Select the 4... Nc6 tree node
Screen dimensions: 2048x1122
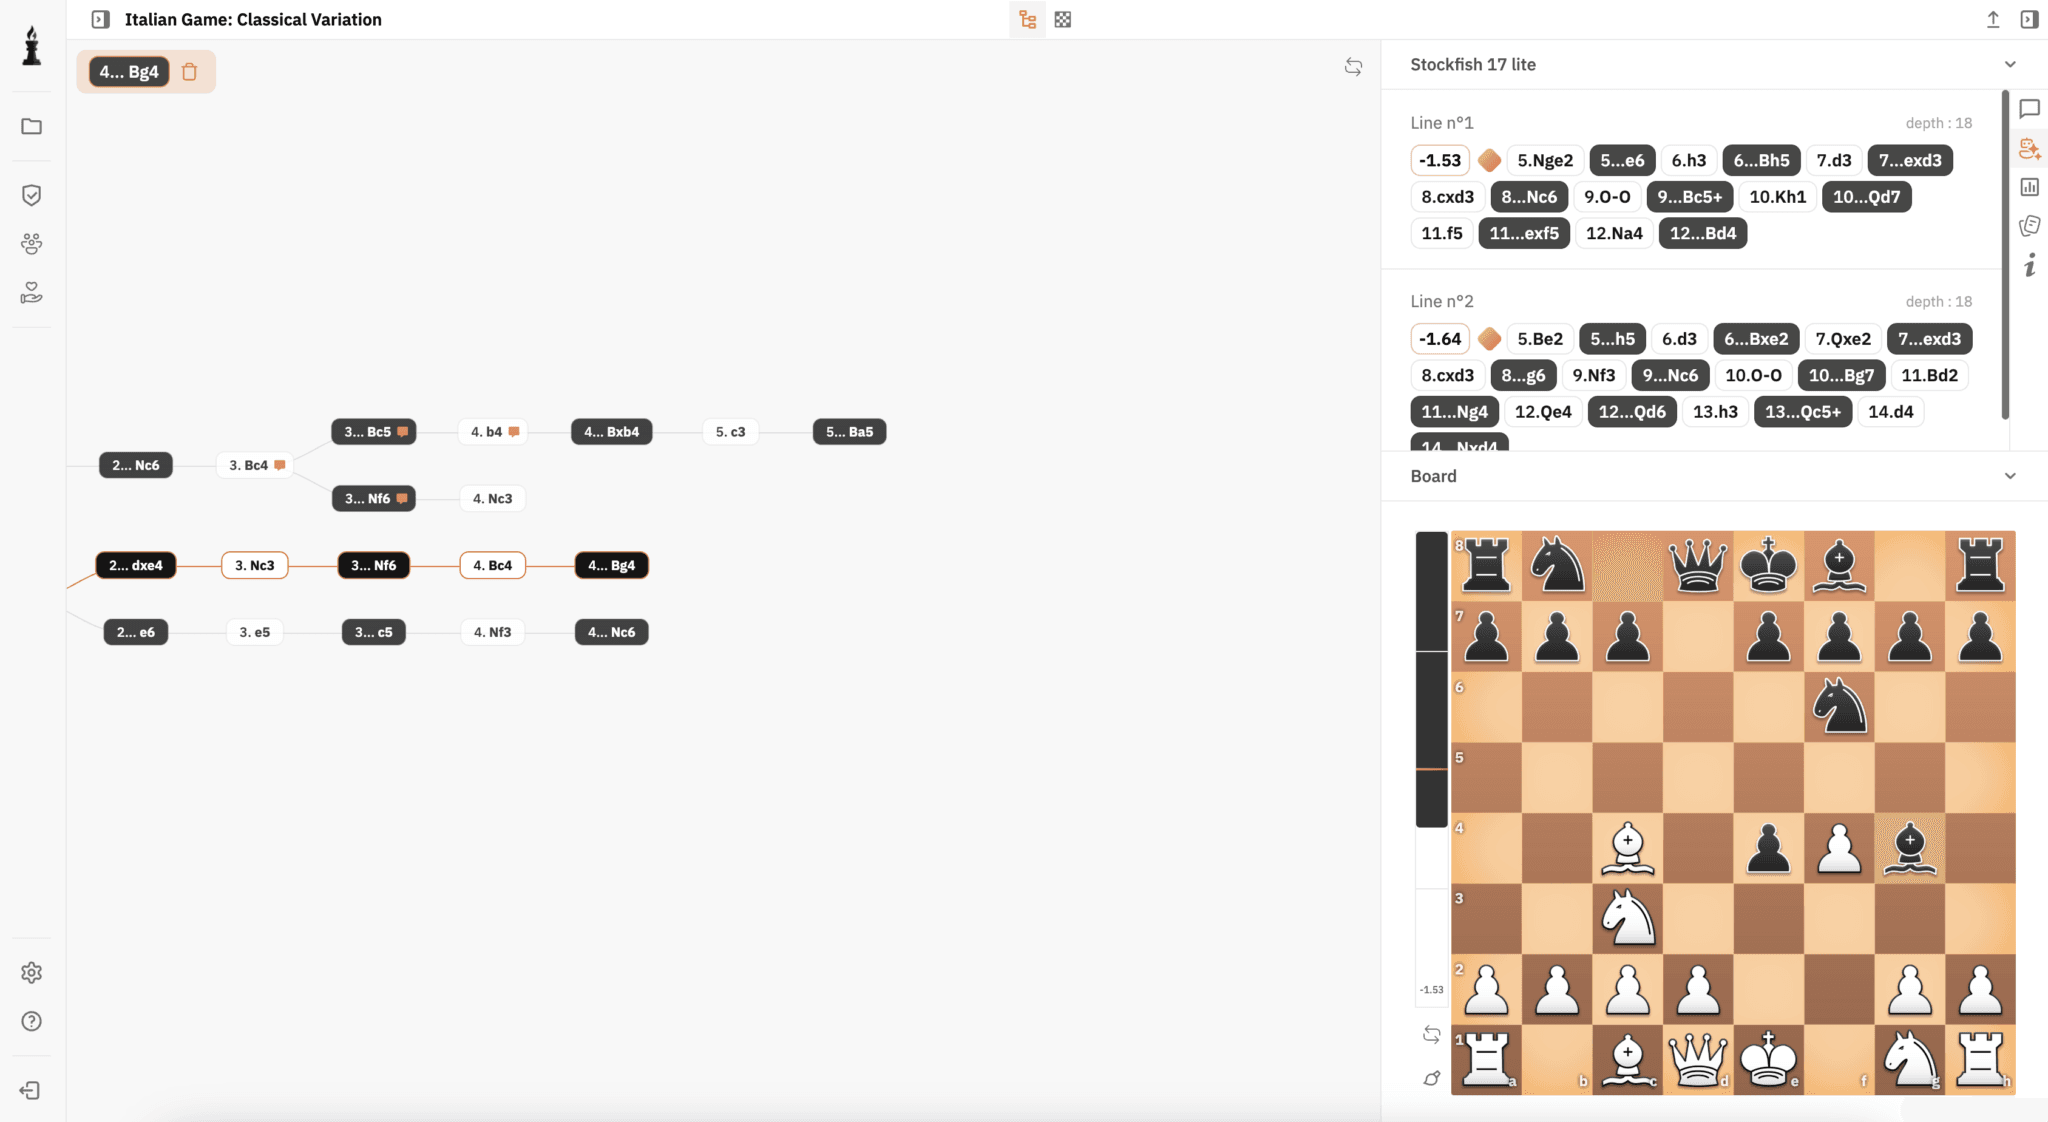point(612,632)
